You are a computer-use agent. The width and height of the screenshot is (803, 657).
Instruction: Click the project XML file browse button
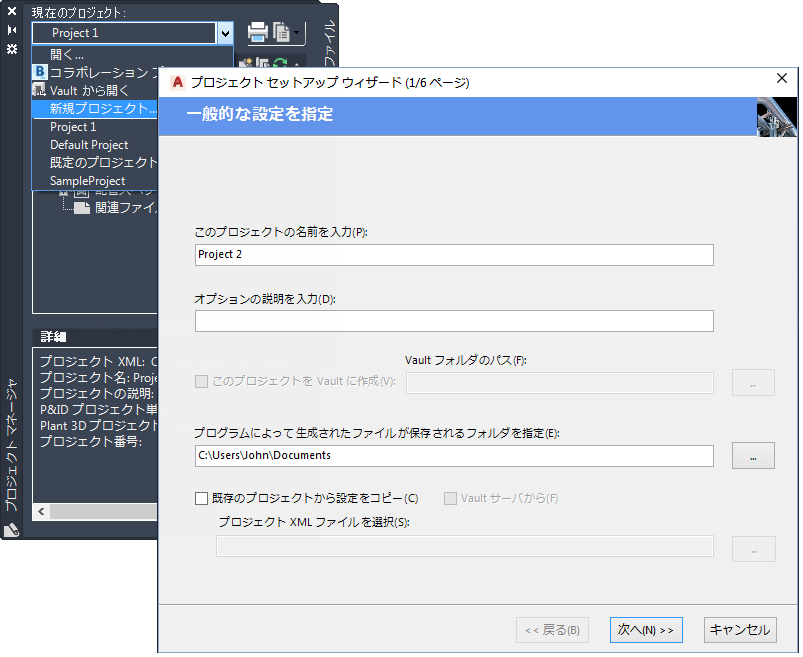[x=753, y=549]
